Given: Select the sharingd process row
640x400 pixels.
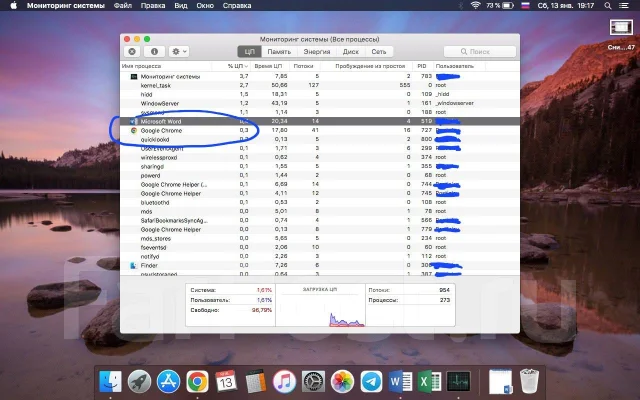Looking at the screenshot, I should [320, 166].
